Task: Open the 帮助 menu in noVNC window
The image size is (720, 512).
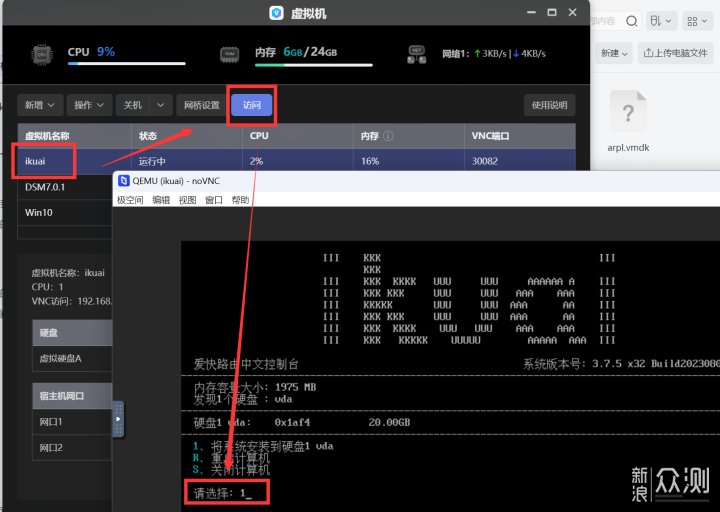Action: (240, 200)
